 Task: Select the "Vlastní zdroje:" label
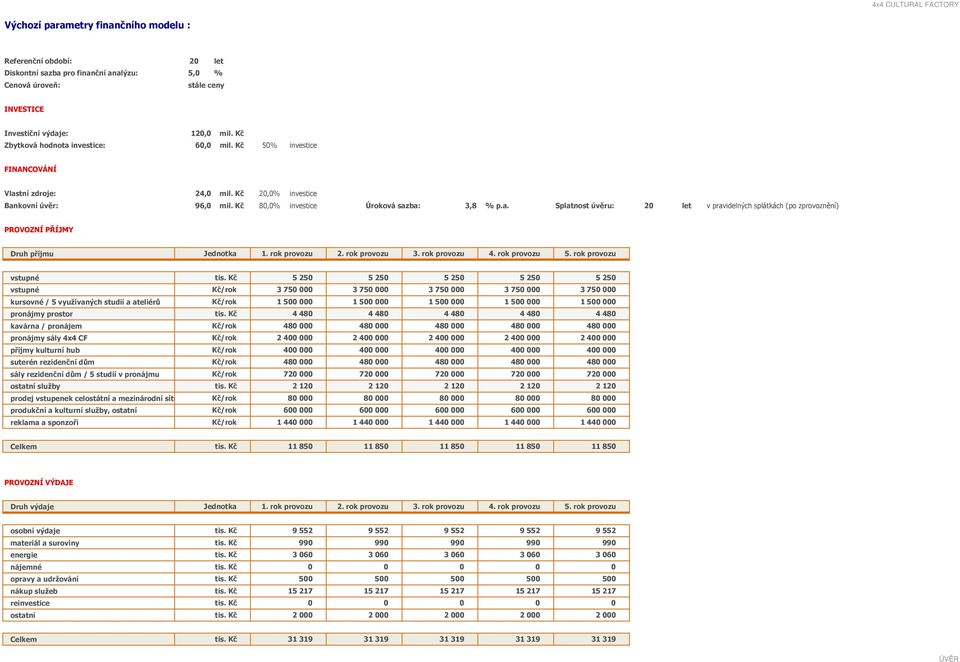pos(30,194)
